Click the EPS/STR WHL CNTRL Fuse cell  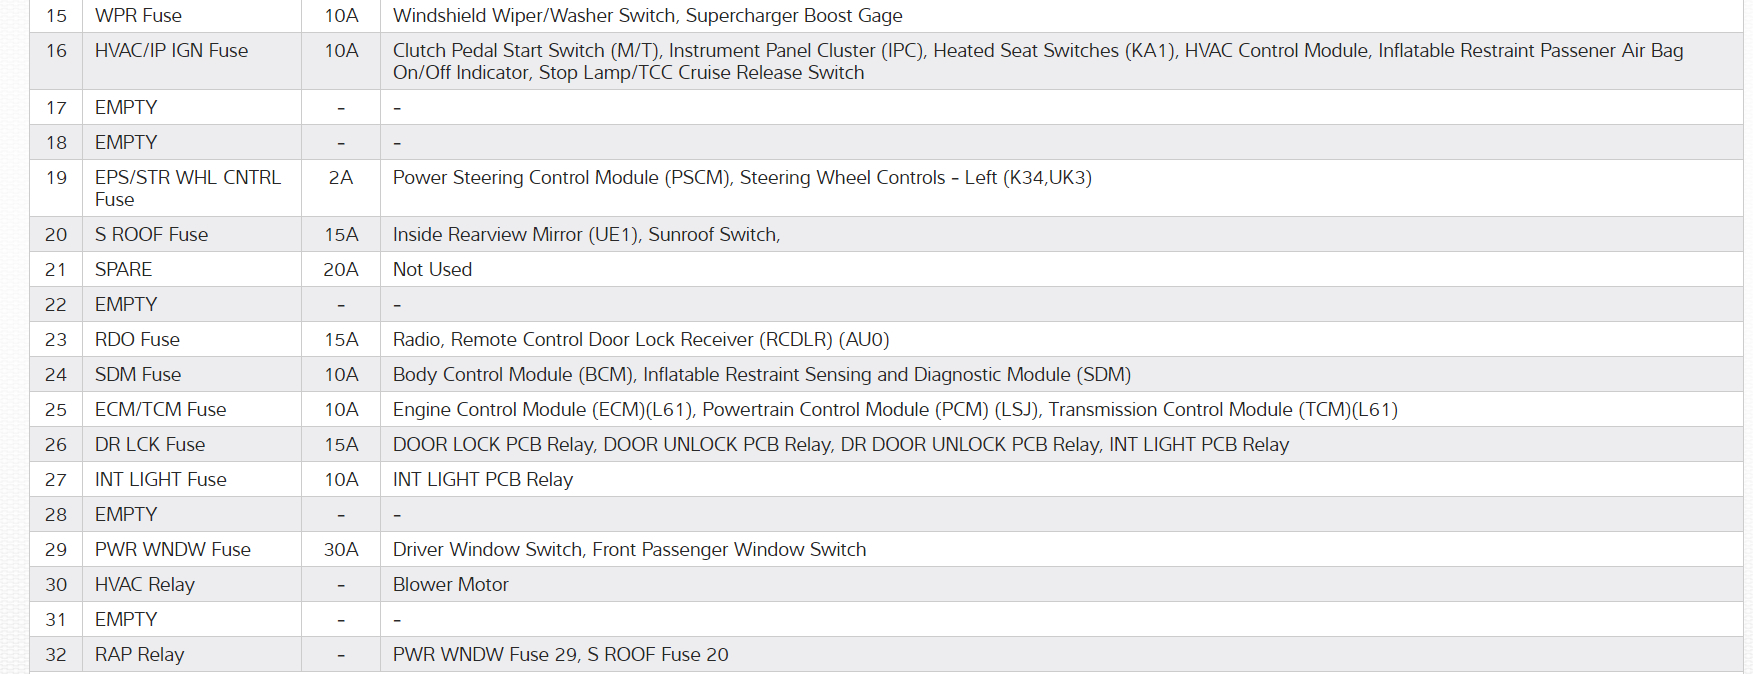tap(187, 188)
